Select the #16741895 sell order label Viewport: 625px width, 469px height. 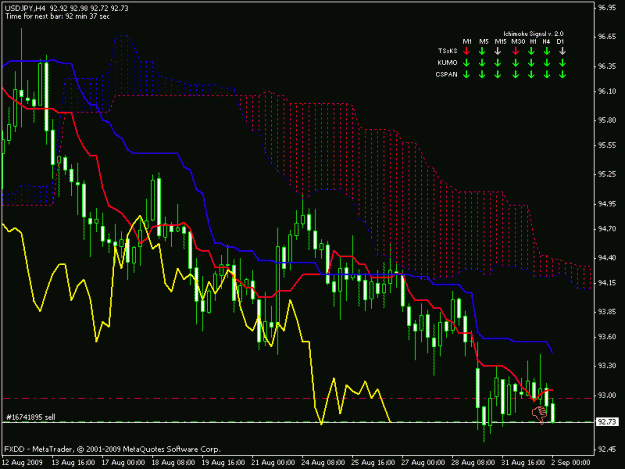point(31,417)
